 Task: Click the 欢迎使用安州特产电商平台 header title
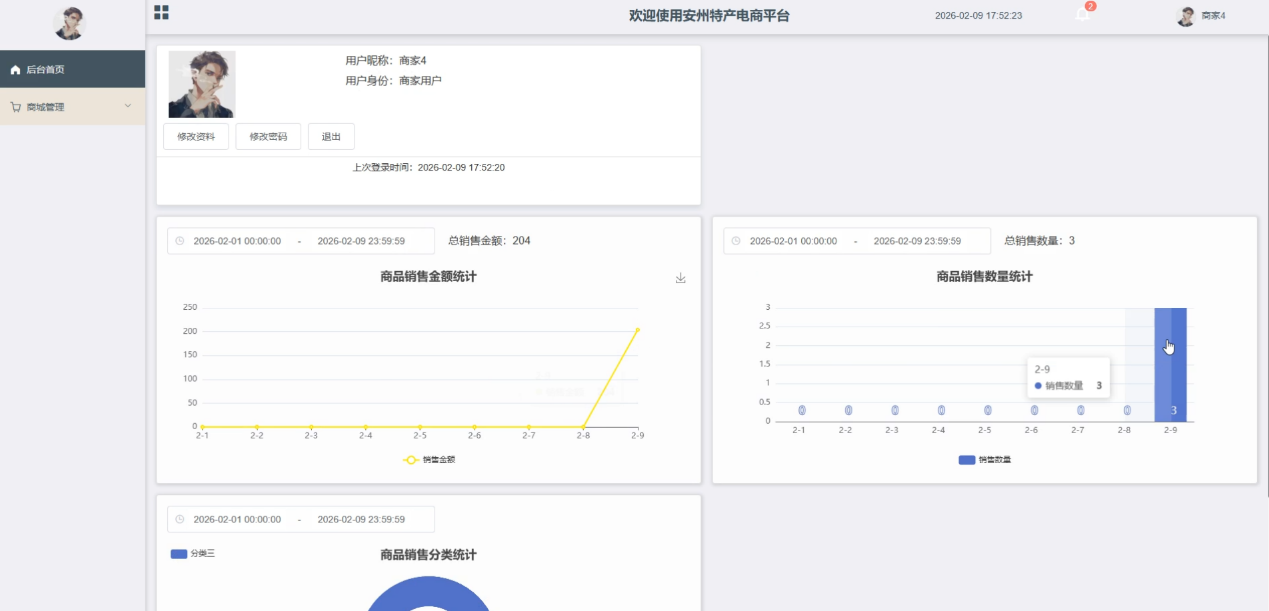[709, 16]
